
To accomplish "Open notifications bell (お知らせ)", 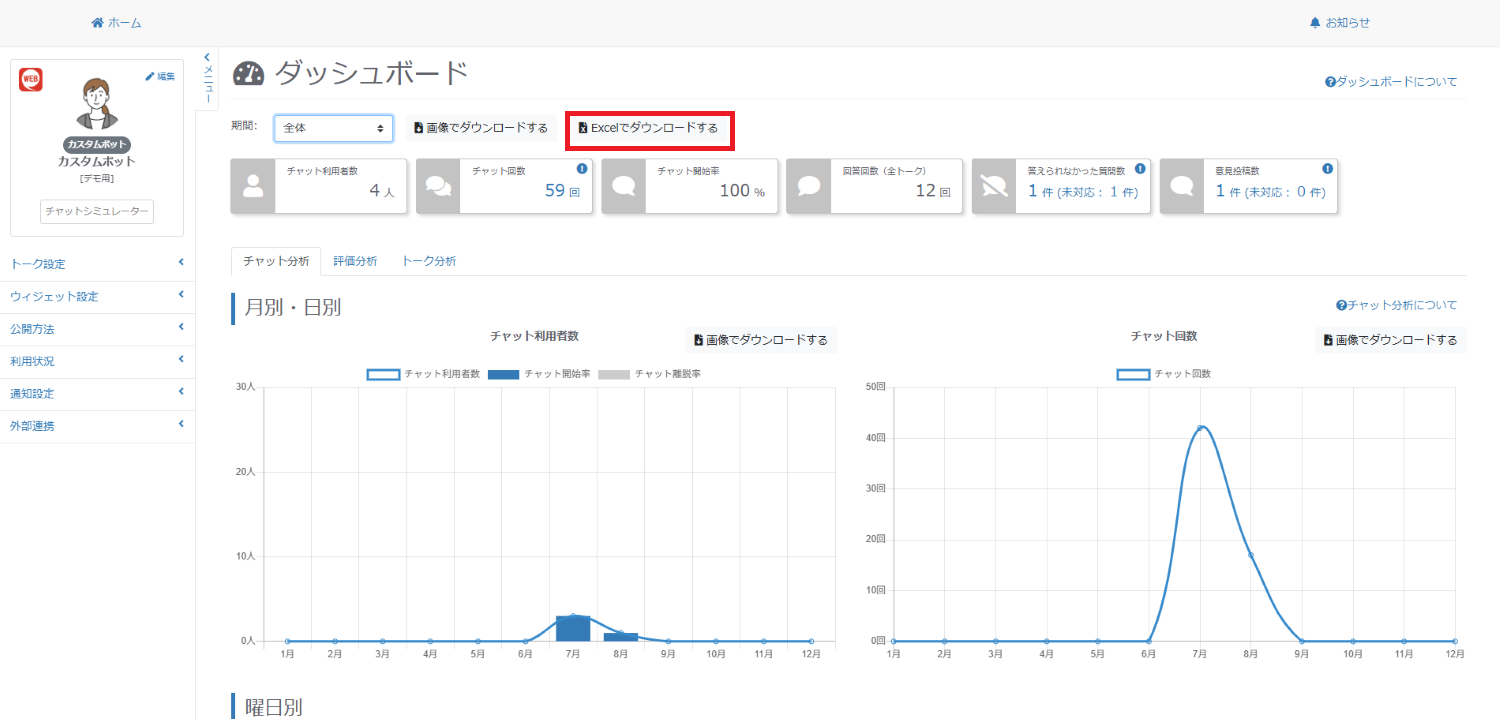I will point(1315,23).
